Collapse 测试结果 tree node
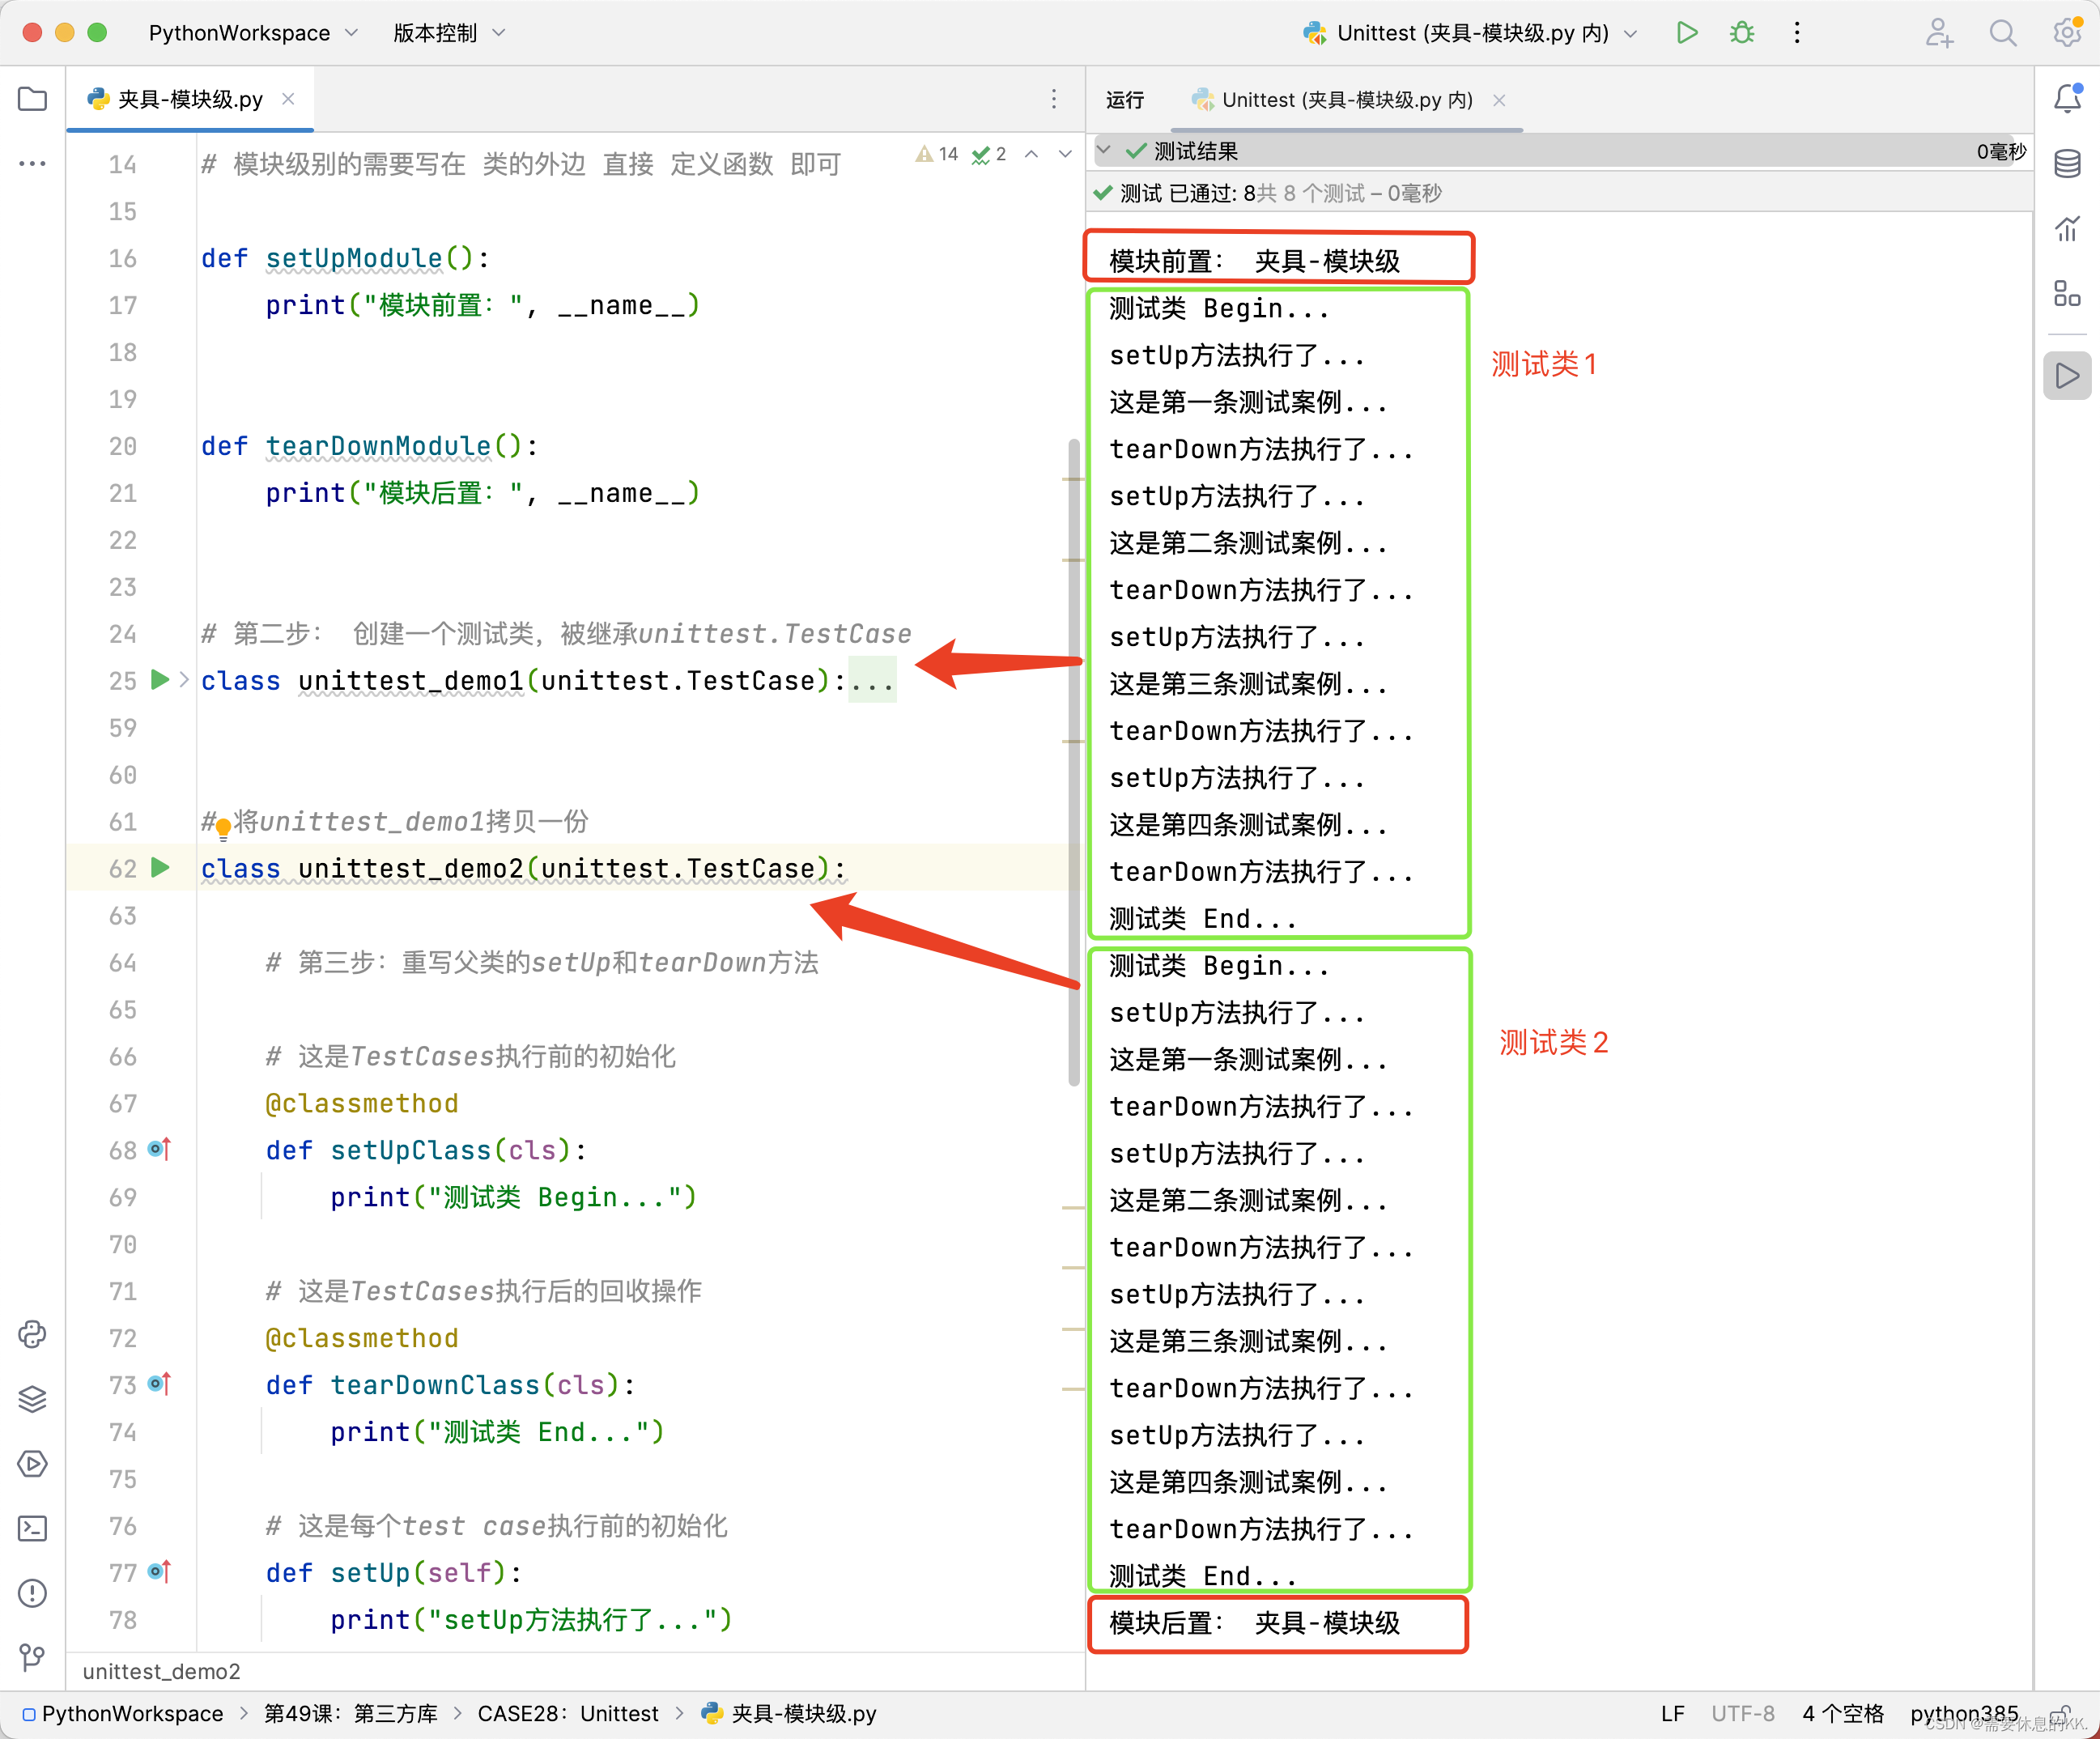Screen dimensions: 2100x1739 pos(1104,151)
